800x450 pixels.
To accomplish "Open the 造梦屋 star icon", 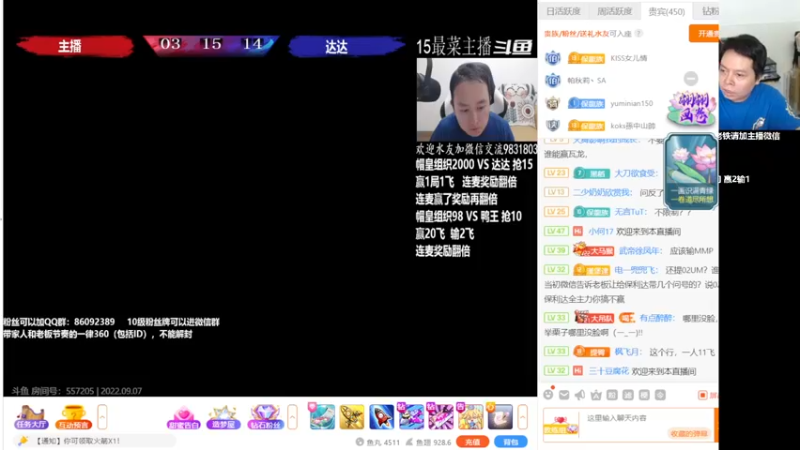I will [223, 418].
